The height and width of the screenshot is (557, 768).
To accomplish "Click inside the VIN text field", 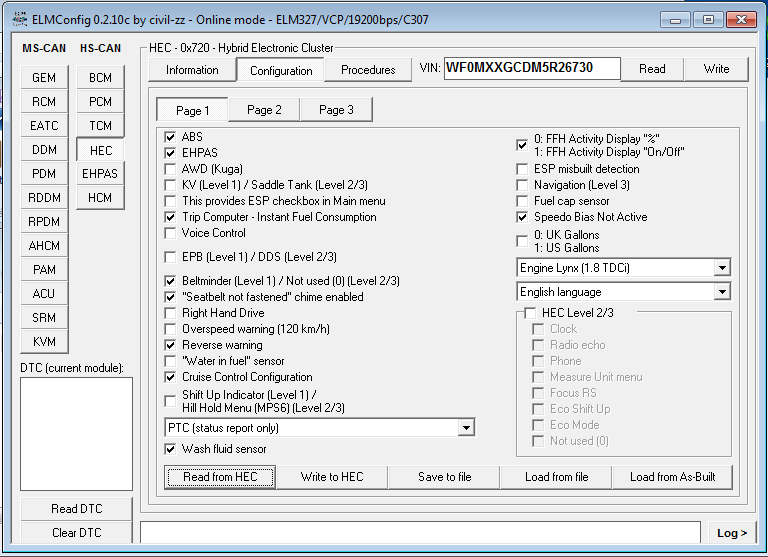I will (531, 69).
